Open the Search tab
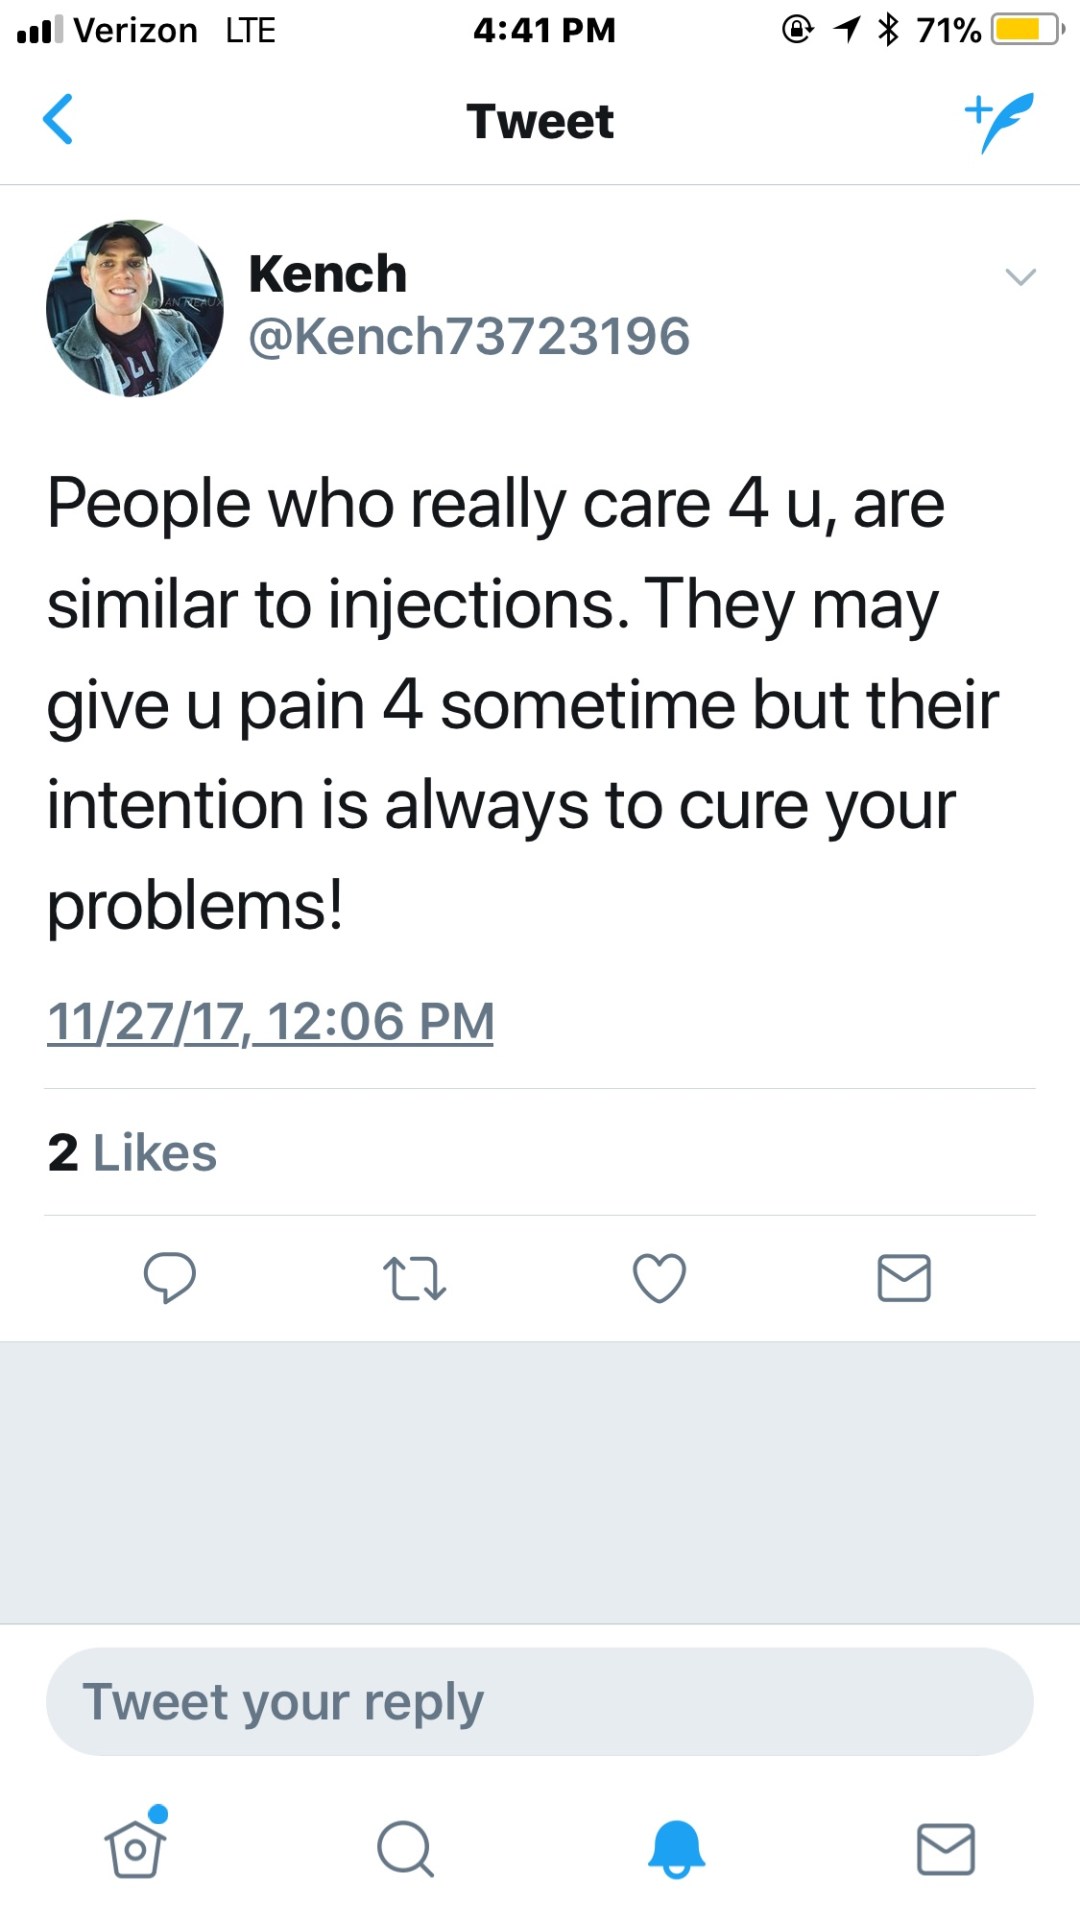The height and width of the screenshot is (1920, 1080). (405, 1848)
